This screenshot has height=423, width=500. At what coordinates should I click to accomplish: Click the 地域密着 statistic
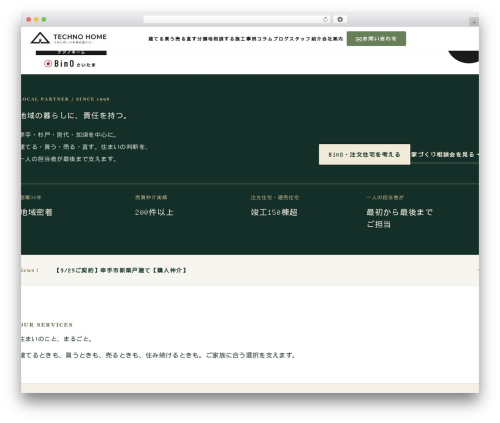click(x=37, y=212)
